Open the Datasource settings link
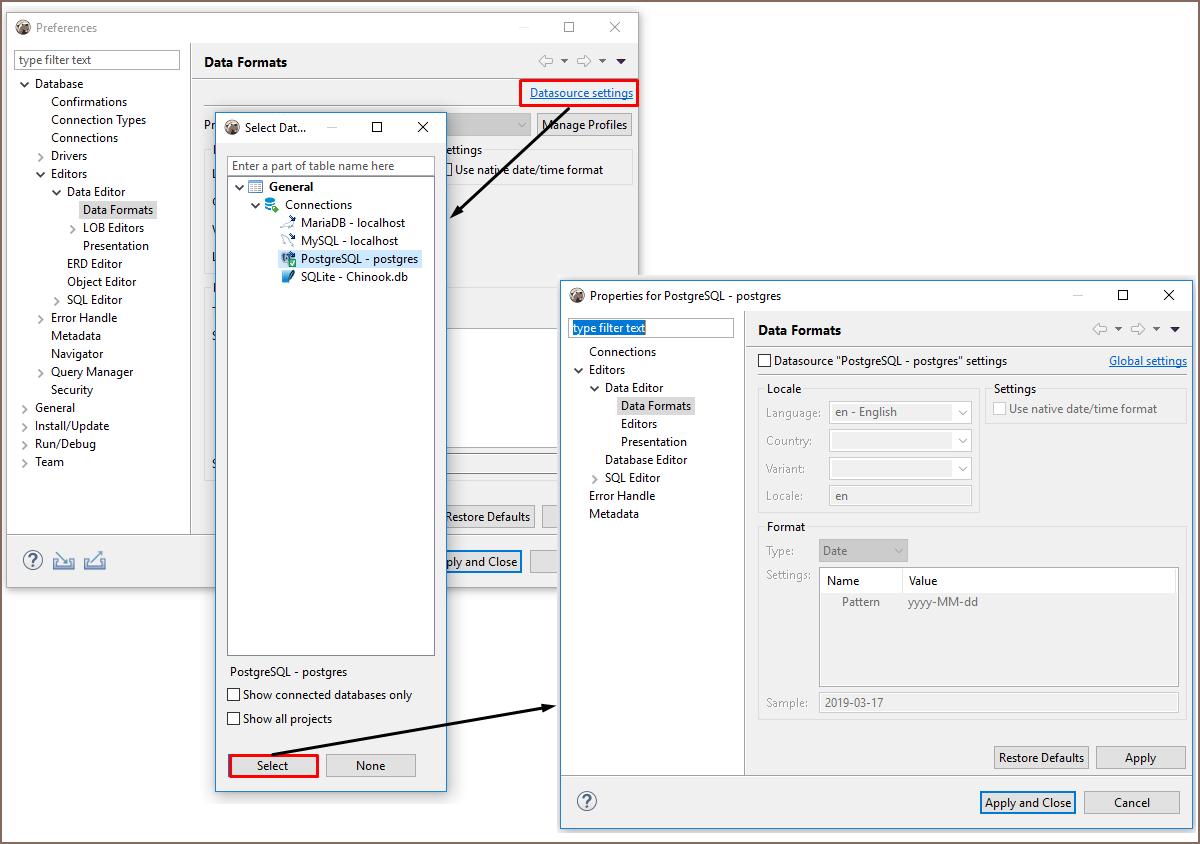1200x844 pixels. click(x=581, y=93)
